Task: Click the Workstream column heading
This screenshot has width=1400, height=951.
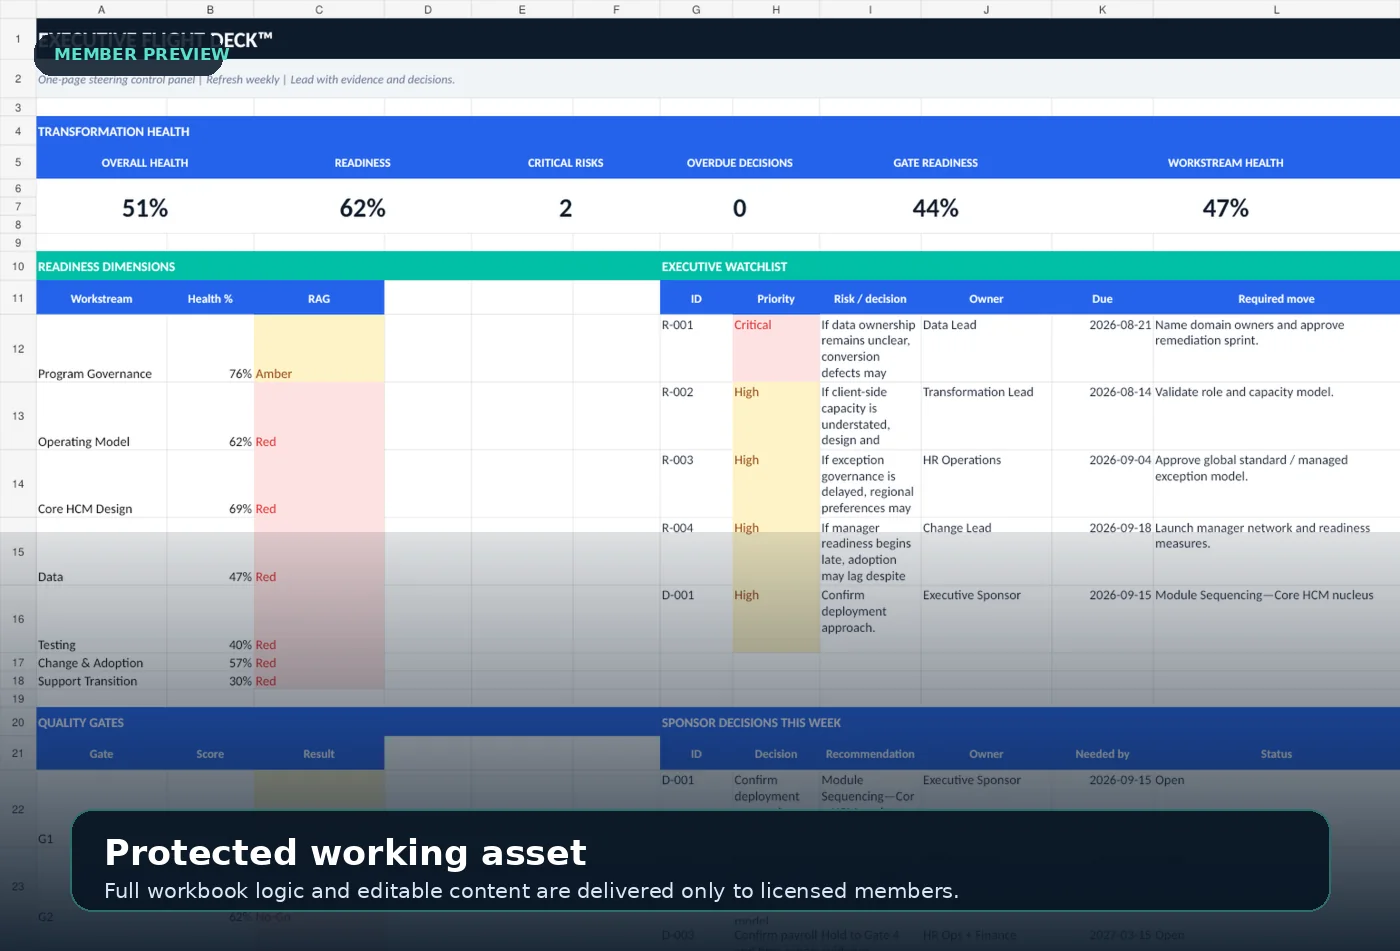Action: click(101, 299)
